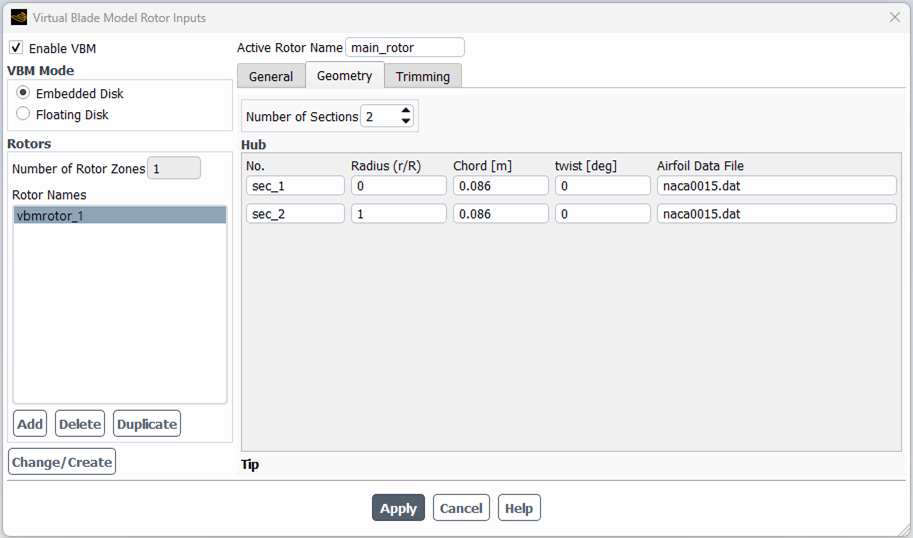Select vbmrotor_1 in Rotor Names list
The height and width of the screenshot is (538, 913).
pyautogui.click(x=119, y=215)
